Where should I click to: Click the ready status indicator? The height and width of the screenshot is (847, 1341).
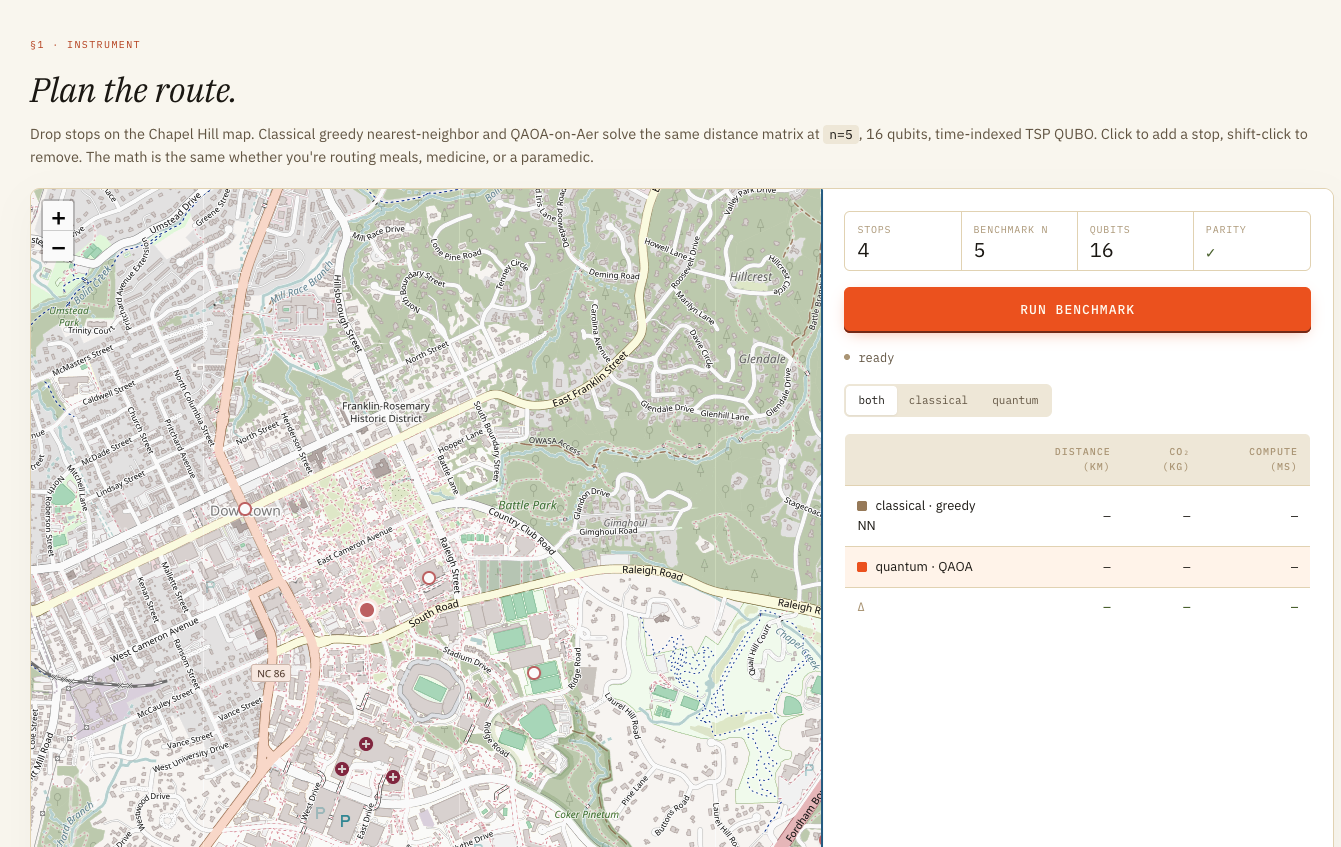pyautogui.click(x=869, y=357)
